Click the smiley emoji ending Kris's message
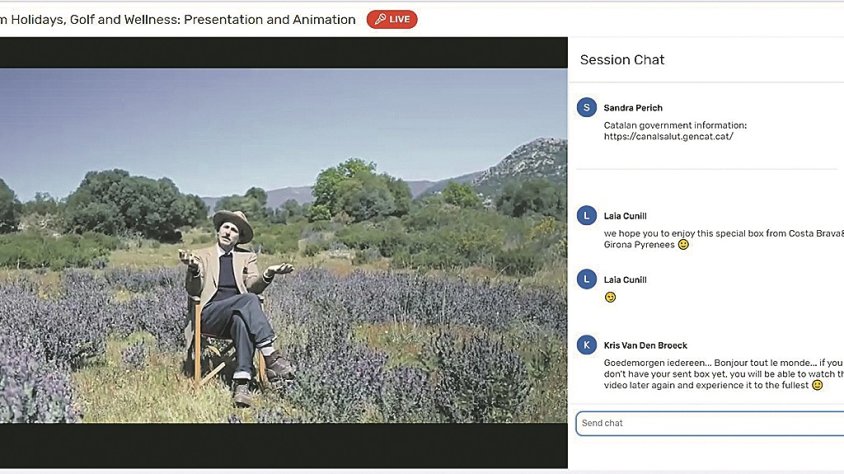The height and width of the screenshot is (474, 844). click(817, 385)
